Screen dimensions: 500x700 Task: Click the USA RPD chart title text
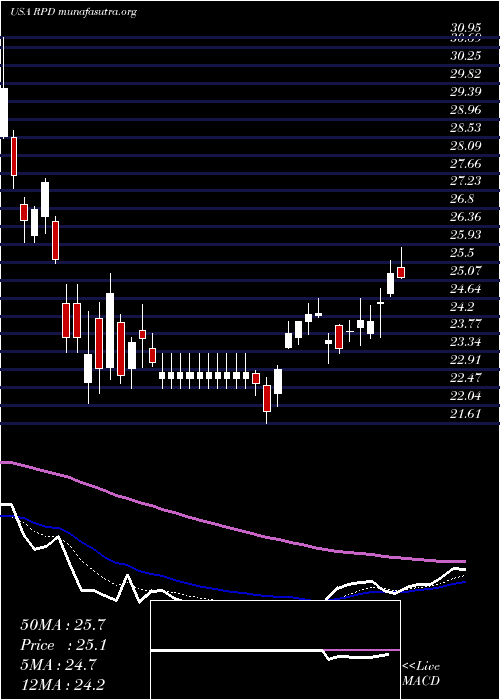click(72, 12)
